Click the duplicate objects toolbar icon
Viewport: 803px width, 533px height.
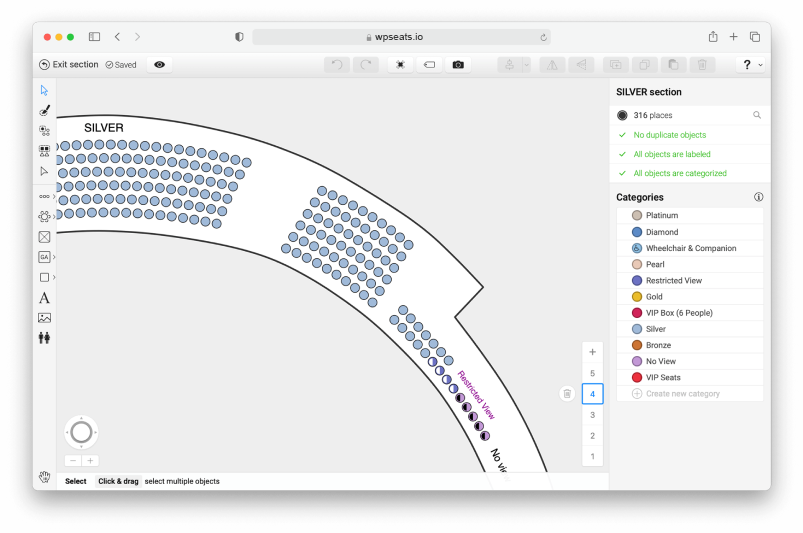click(x=616, y=65)
